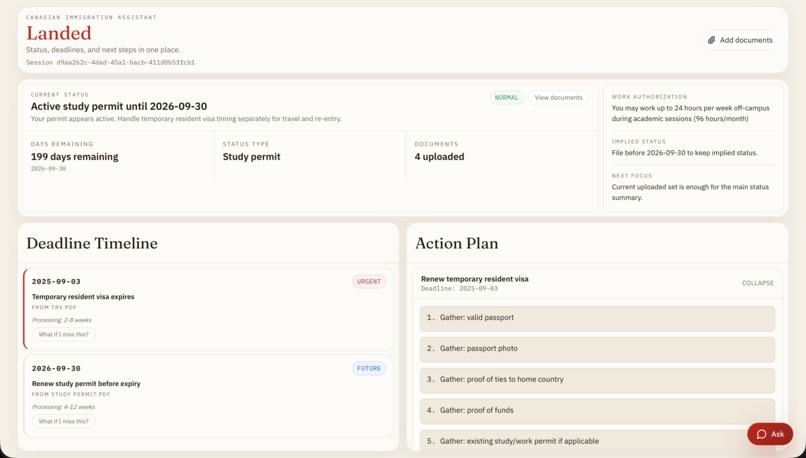
Task: Click the Action Plan heading
Action: pyautogui.click(x=456, y=243)
